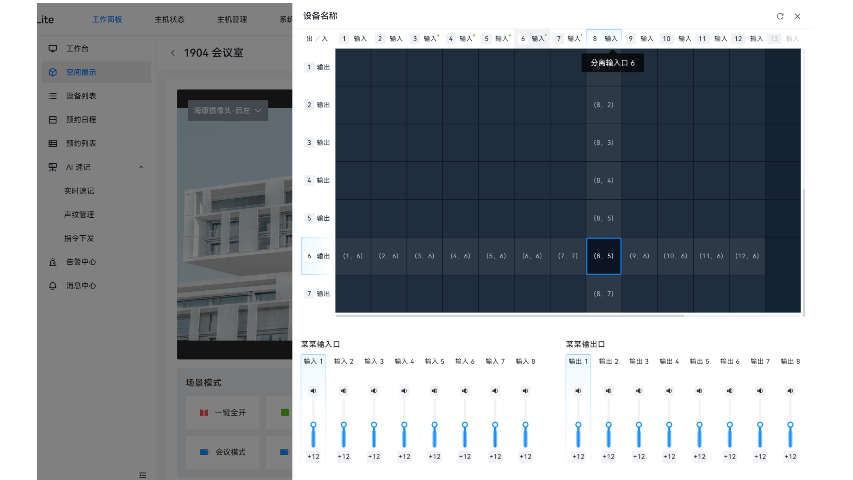Go back using arrow beside 1904 会议室
The image size is (853, 480).
[172, 53]
